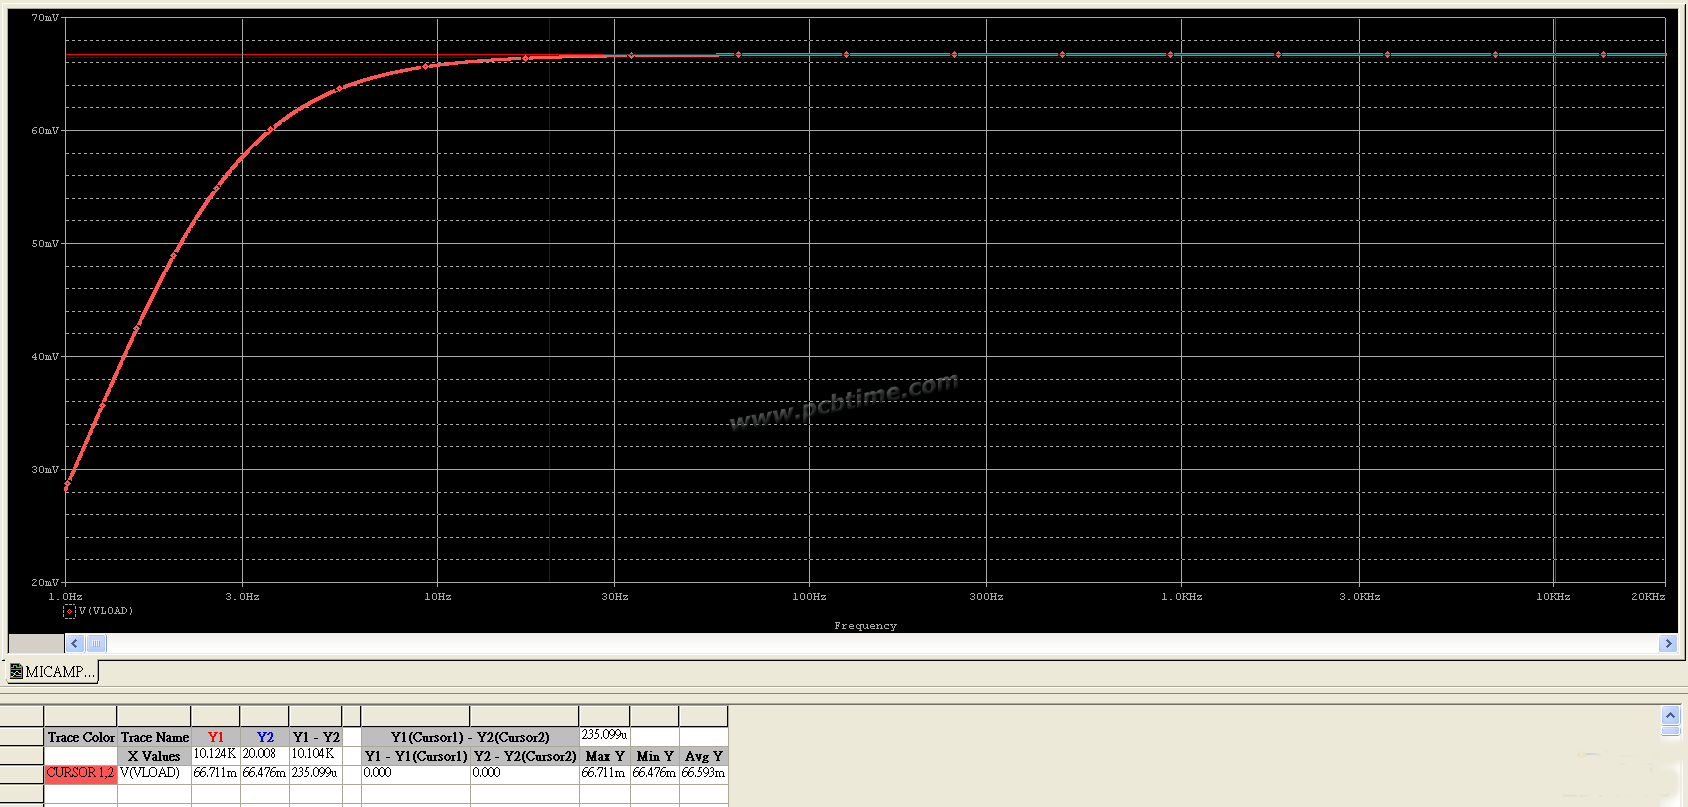Viewport: 1688px width, 807px height.
Task: Click the Avg Y column header
Action: (704, 756)
